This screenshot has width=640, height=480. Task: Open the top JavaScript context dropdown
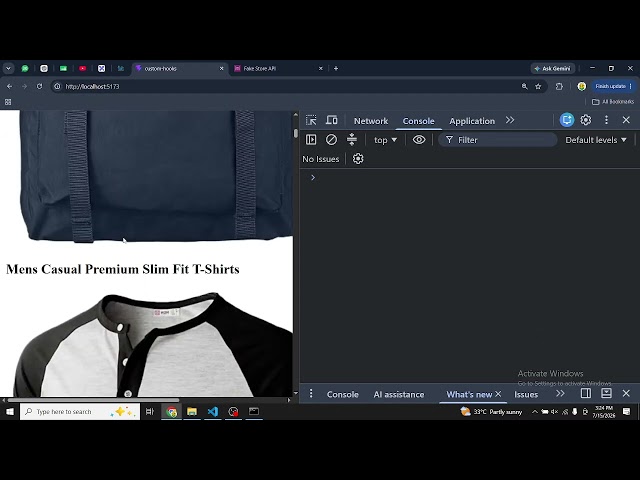385,140
